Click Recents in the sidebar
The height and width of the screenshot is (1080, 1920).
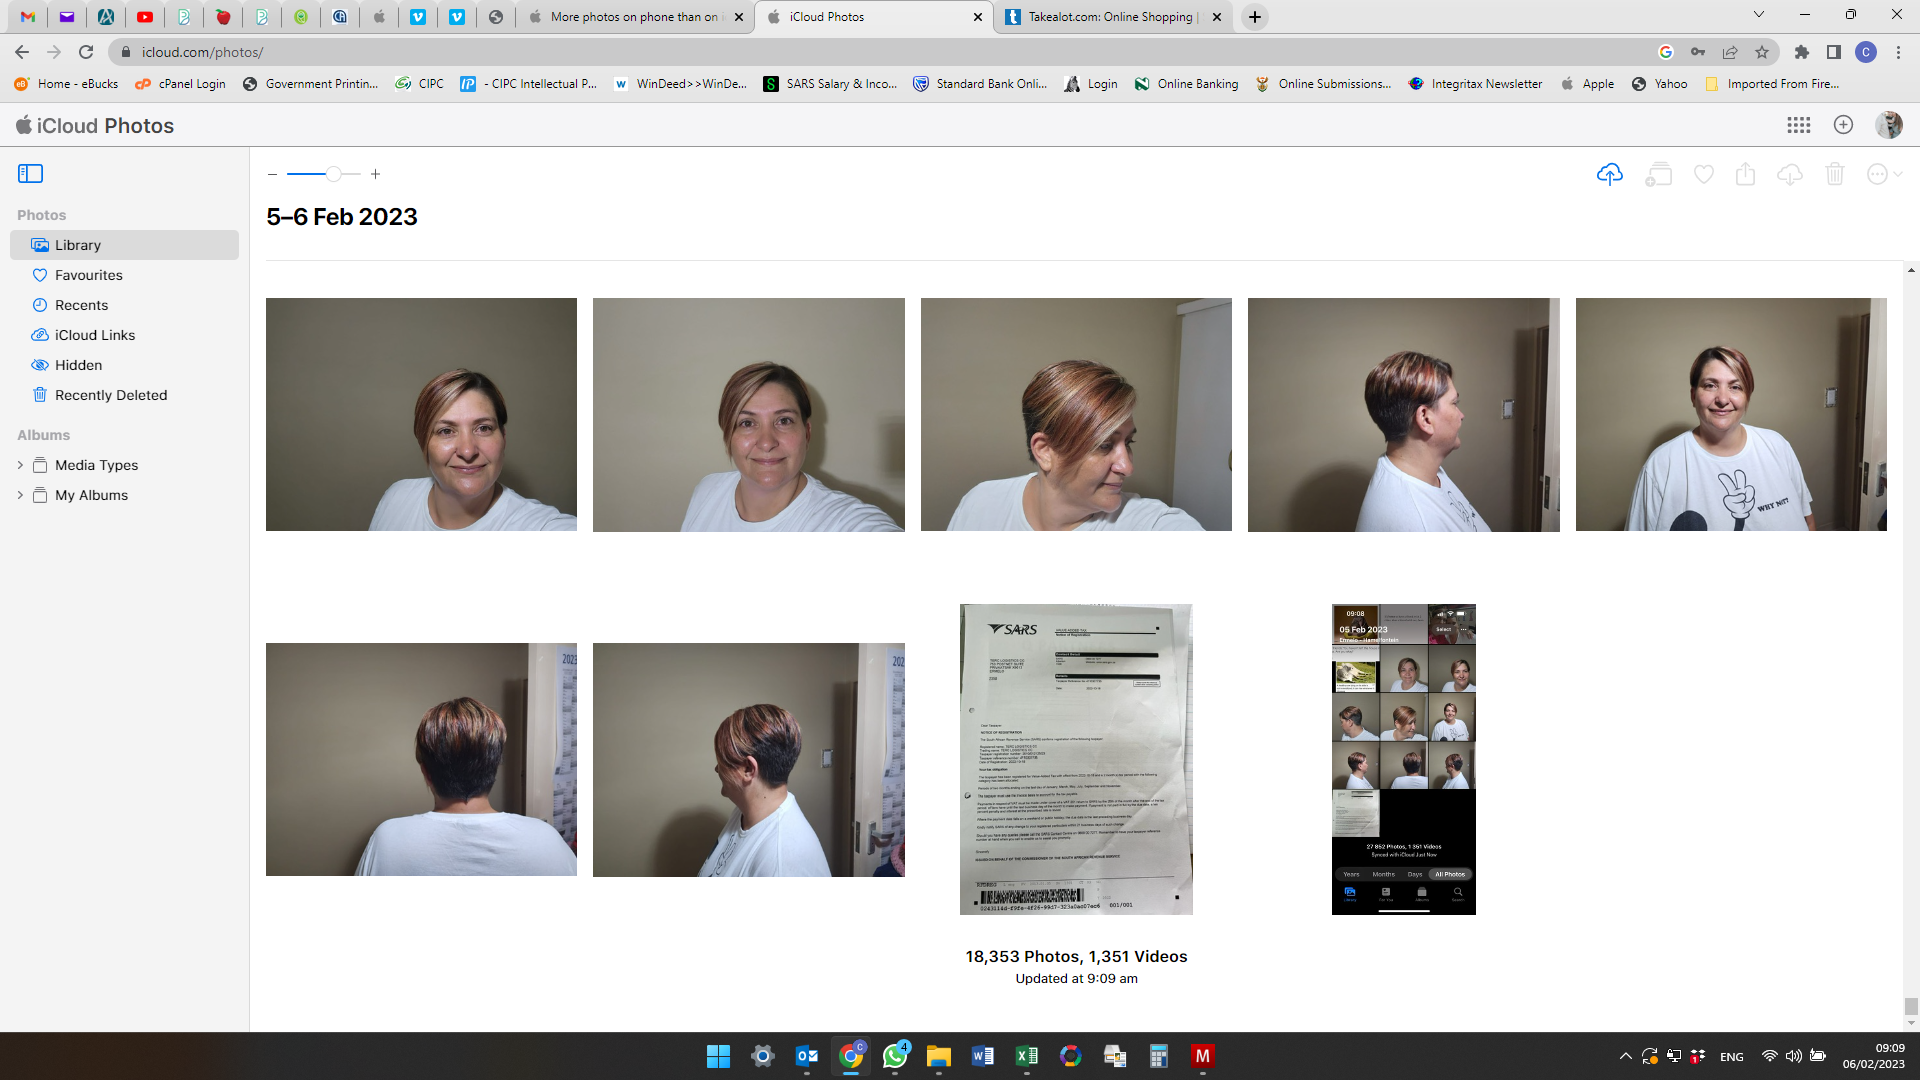[x=80, y=305]
